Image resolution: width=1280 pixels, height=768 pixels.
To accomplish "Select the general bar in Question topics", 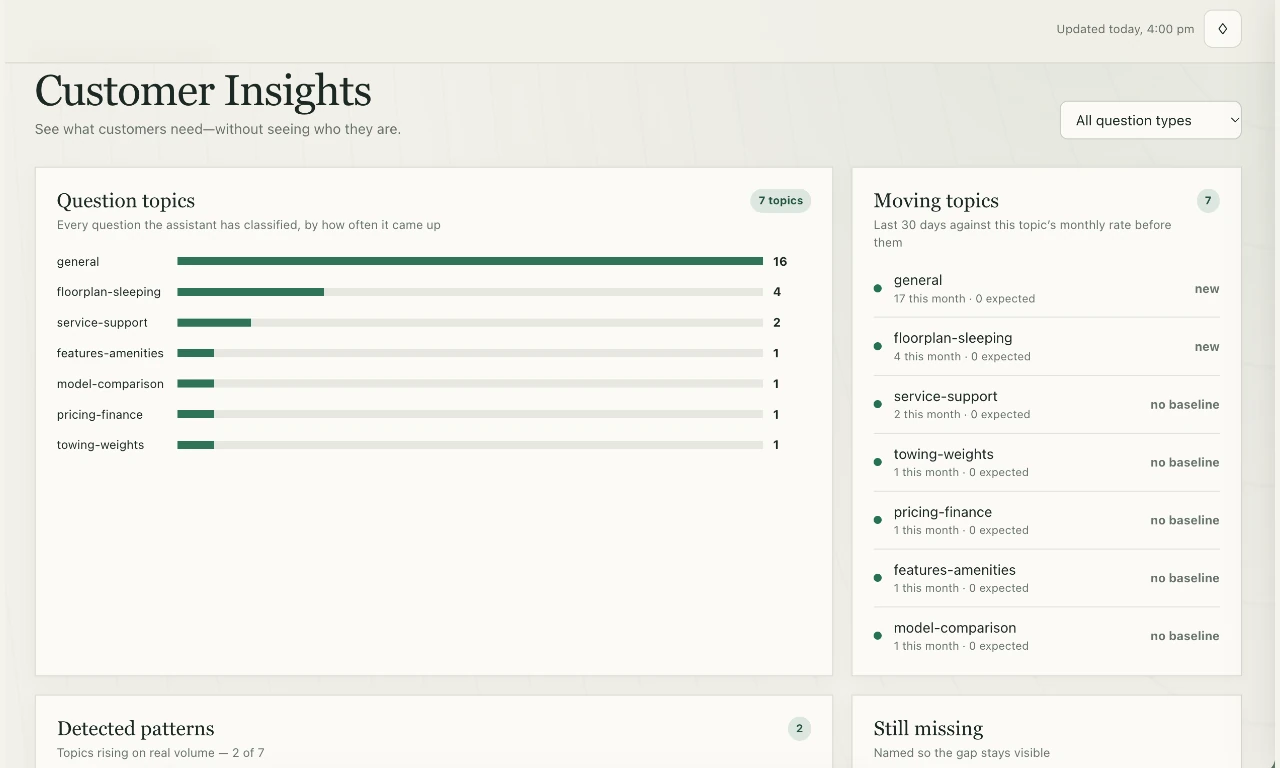I will pos(470,261).
